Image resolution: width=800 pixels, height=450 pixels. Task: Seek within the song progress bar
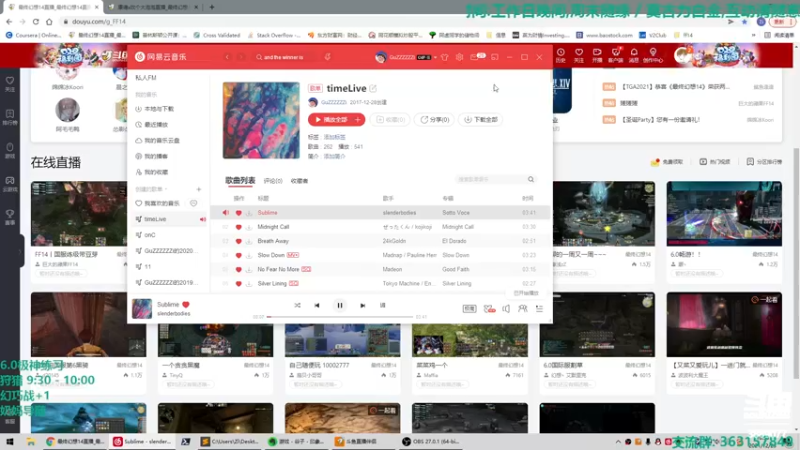(339, 317)
